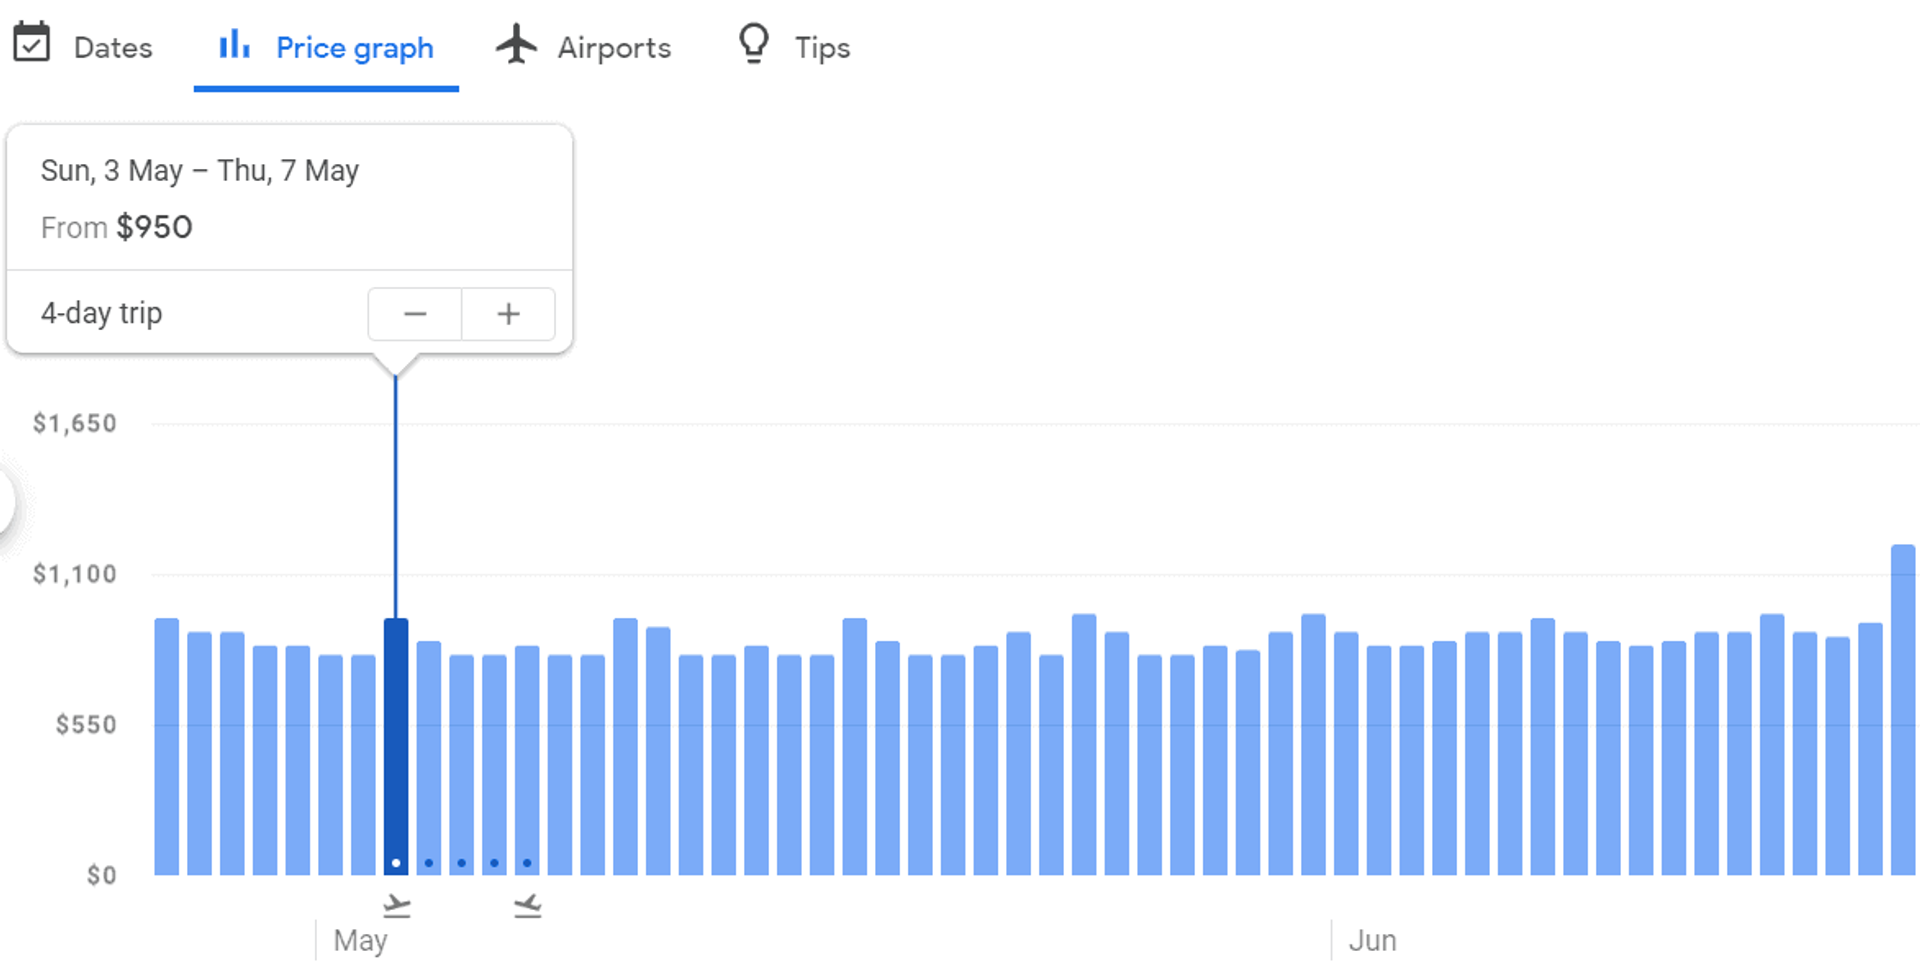1920x963 pixels.
Task: Select the Price graph bar-chart icon
Action: tap(233, 45)
